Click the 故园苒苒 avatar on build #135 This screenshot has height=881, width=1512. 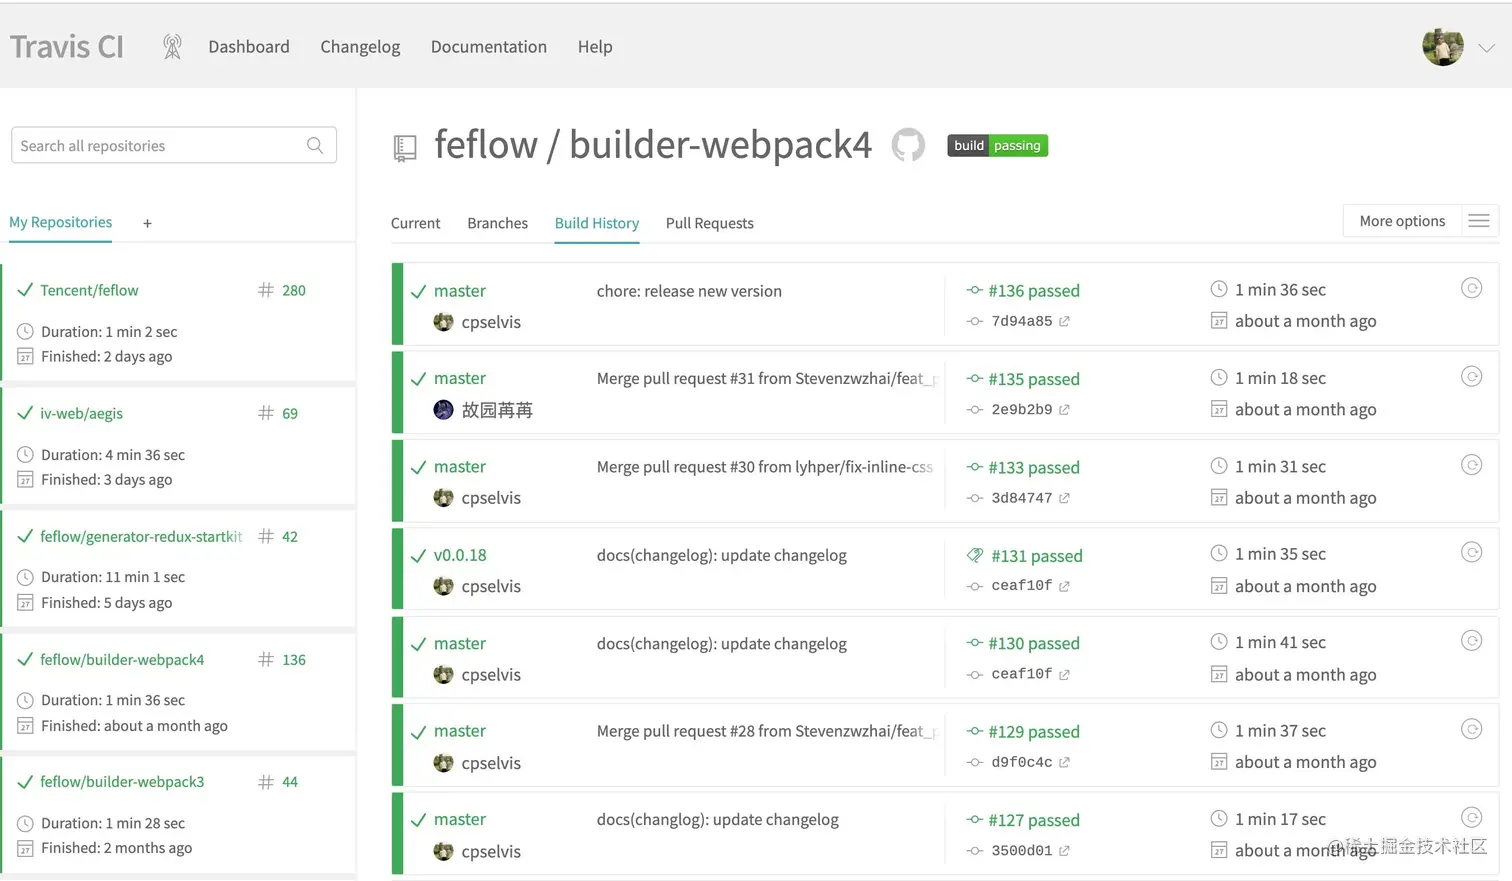[x=443, y=410]
